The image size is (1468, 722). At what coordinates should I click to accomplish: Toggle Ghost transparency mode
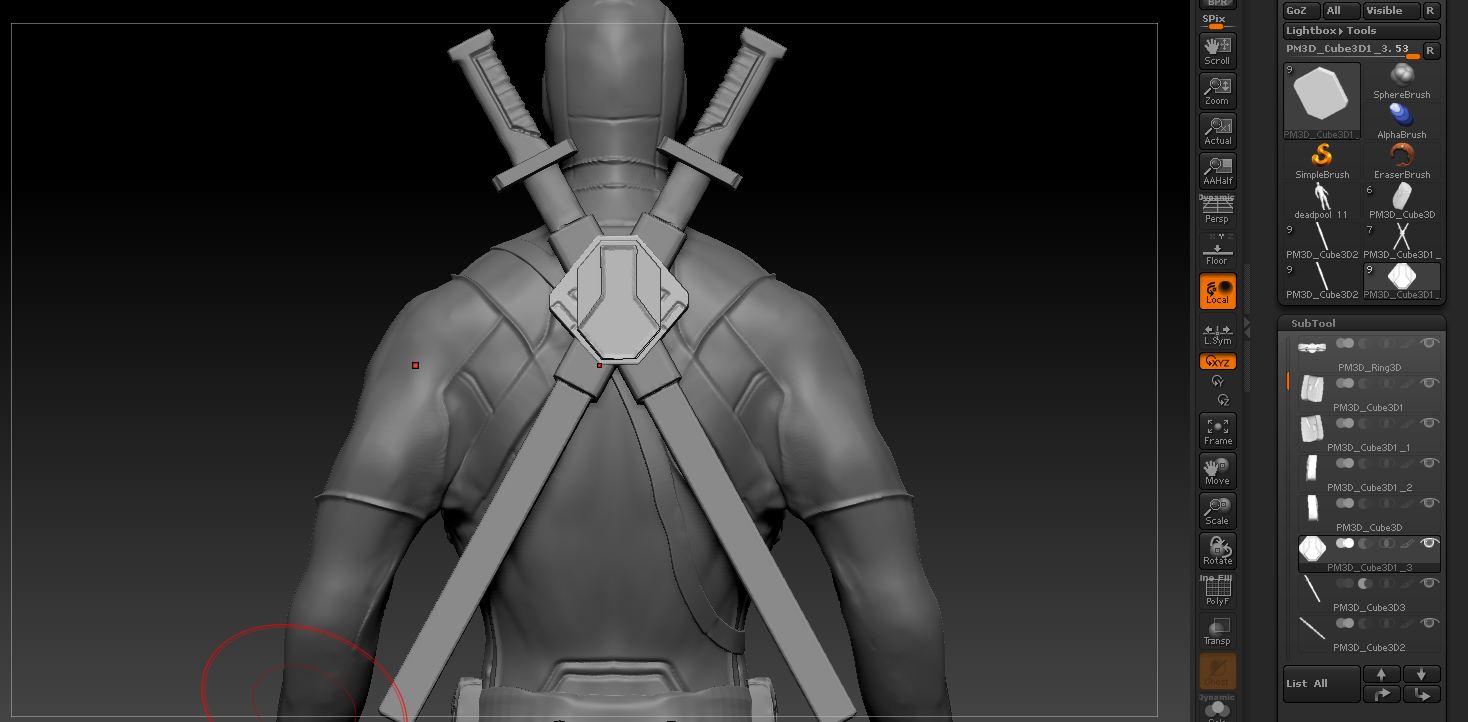tap(1217, 671)
